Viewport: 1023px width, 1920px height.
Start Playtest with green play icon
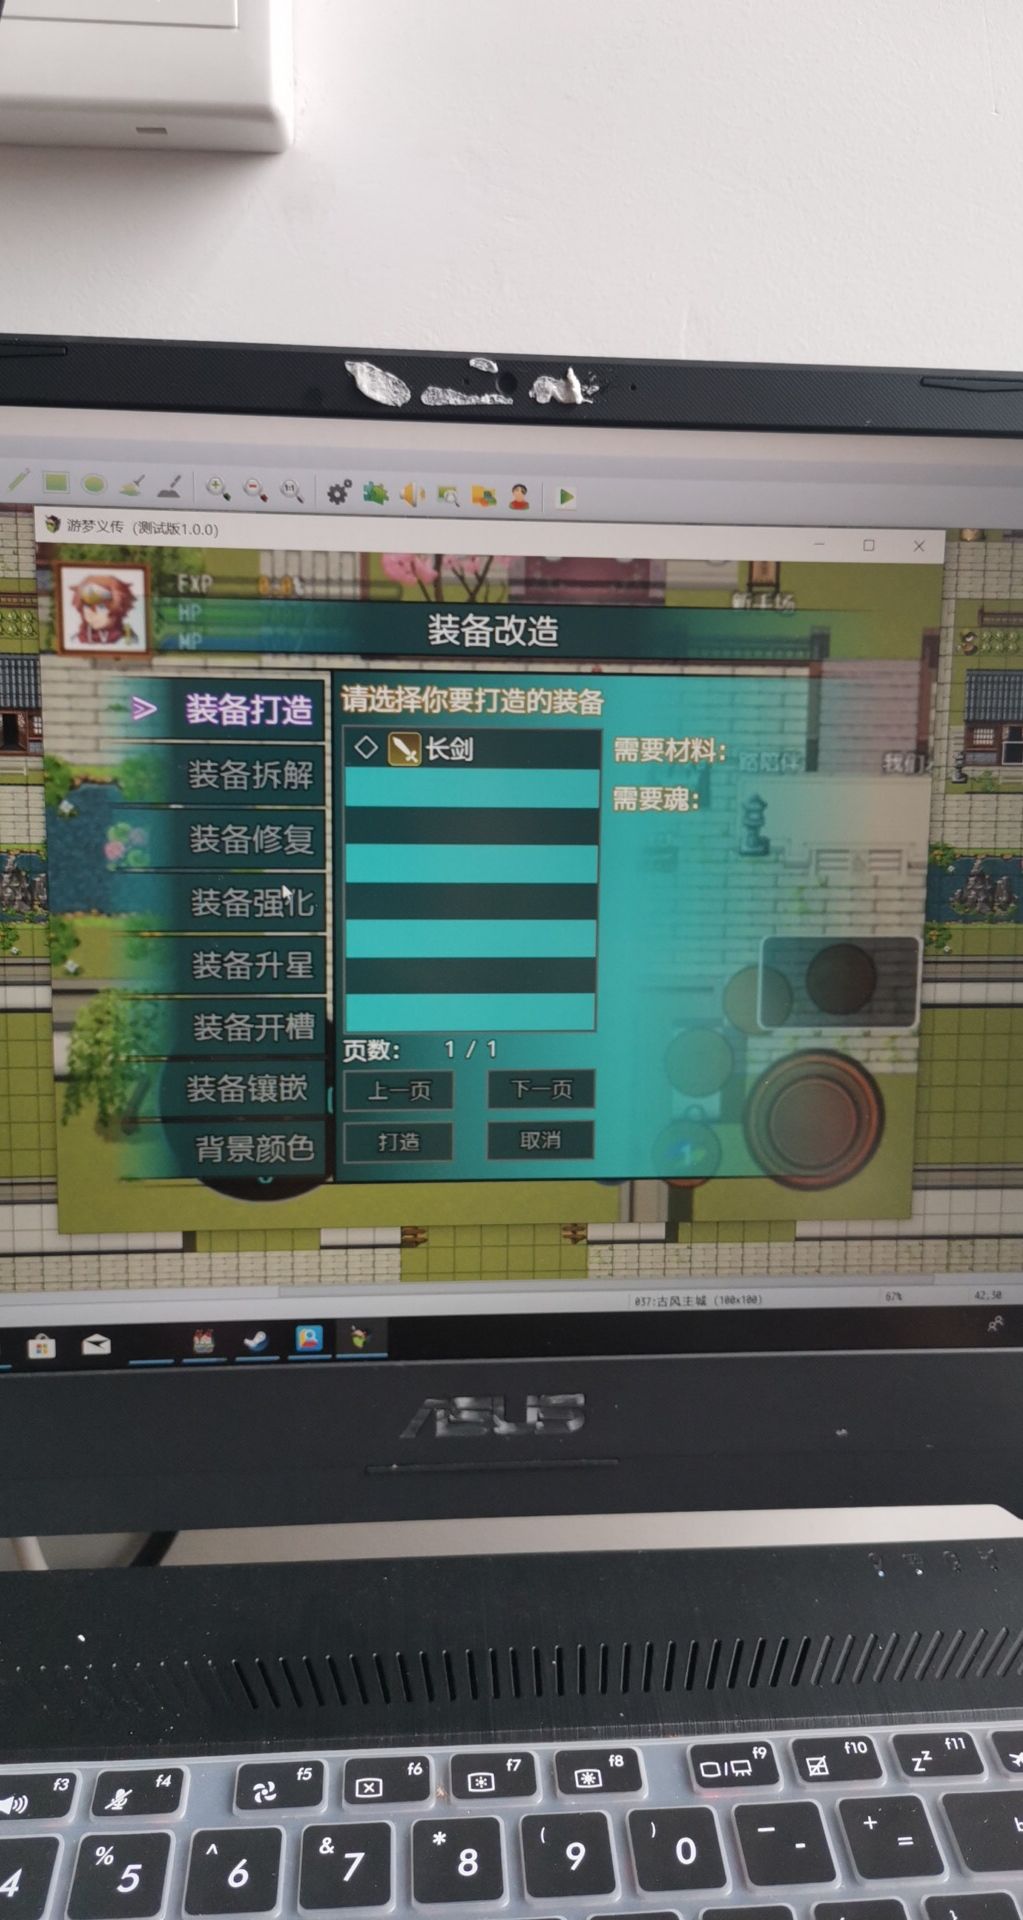tap(566, 497)
